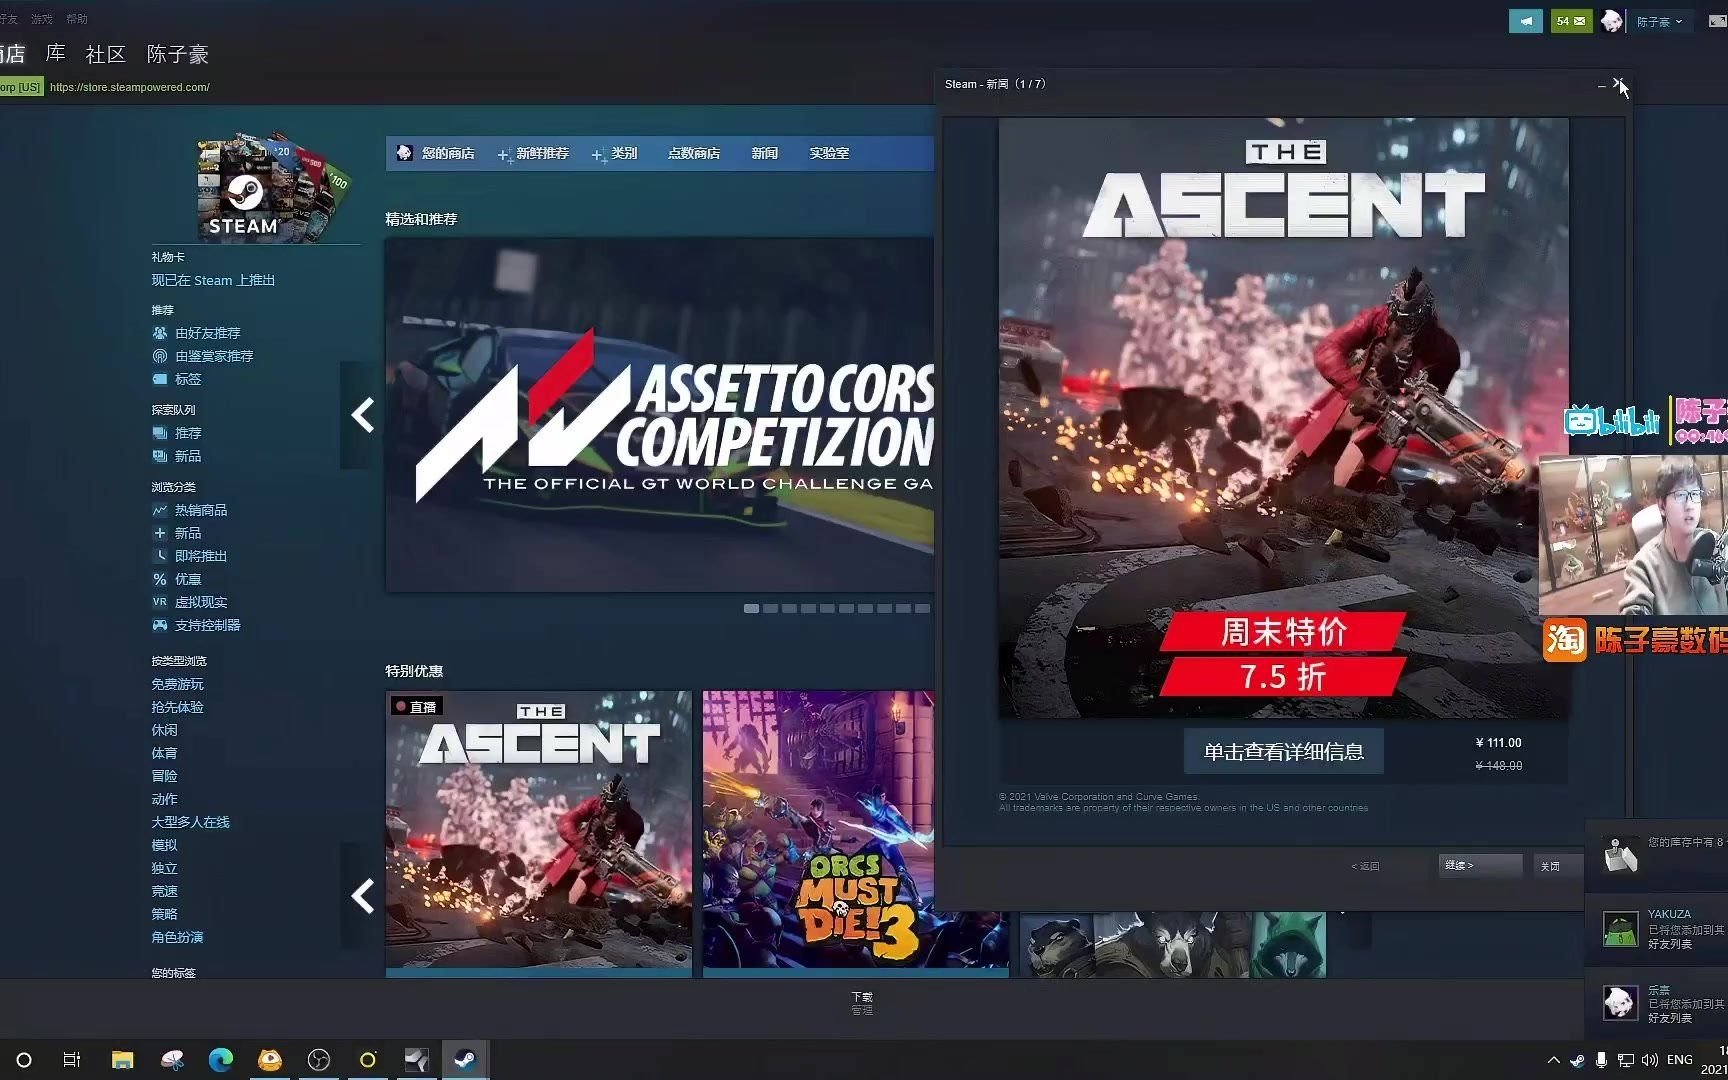Browse the 策略 strategy category
The height and width of the screenshot is (1080, 1728).
(x=164, y=914)
